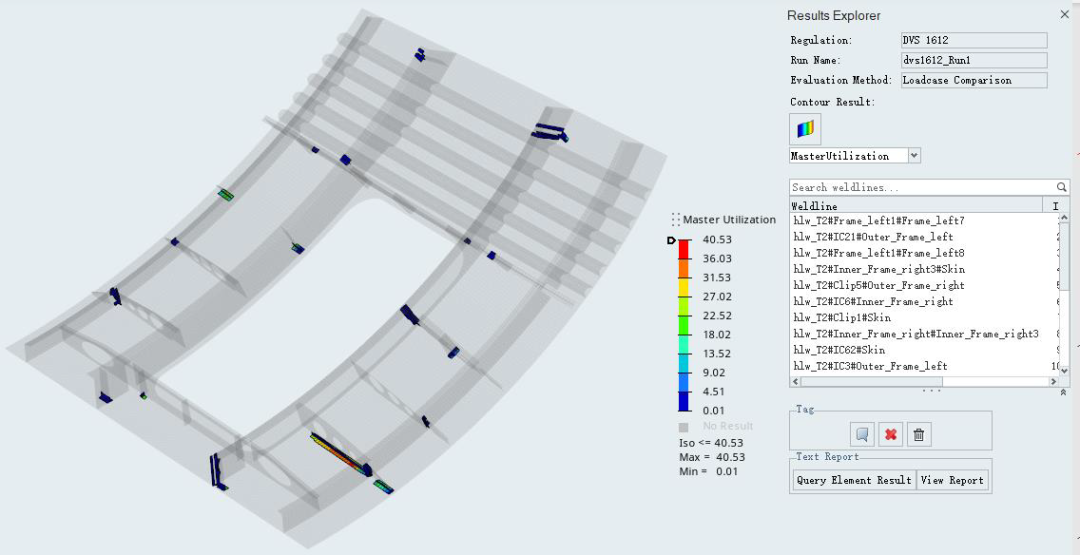Sort by the Weldline column header
The height and width of the screenshot is (555, 1080).
point(915,205)
